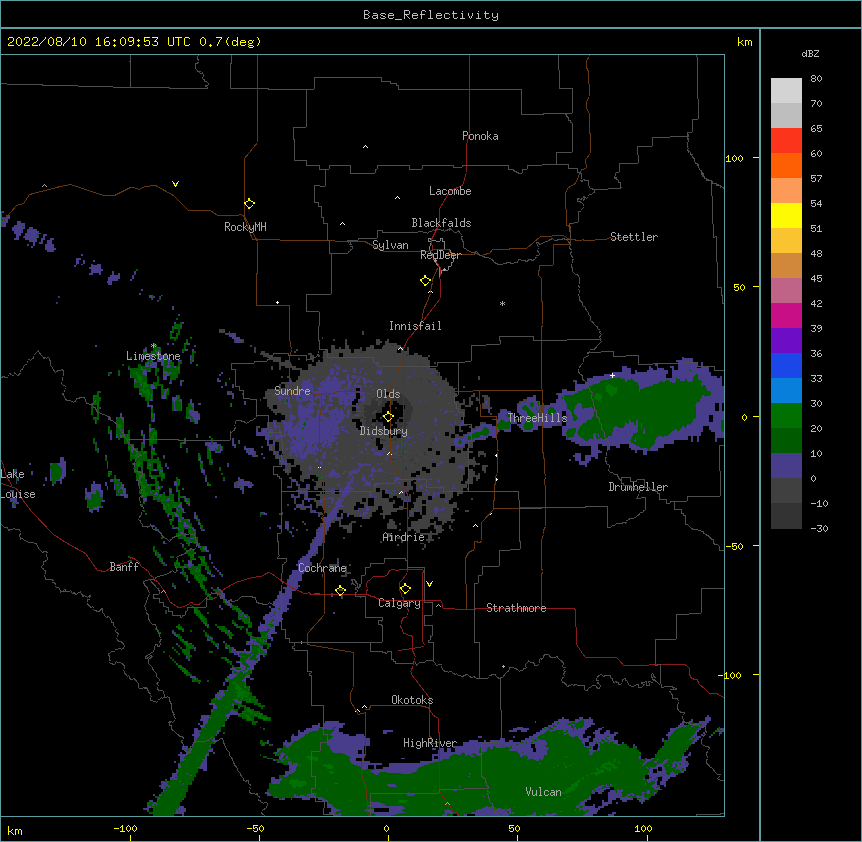The image size is (862, 842).
Task: Select the red legend swatch below 65 dBZ
Action: click(x=786, y=140)
